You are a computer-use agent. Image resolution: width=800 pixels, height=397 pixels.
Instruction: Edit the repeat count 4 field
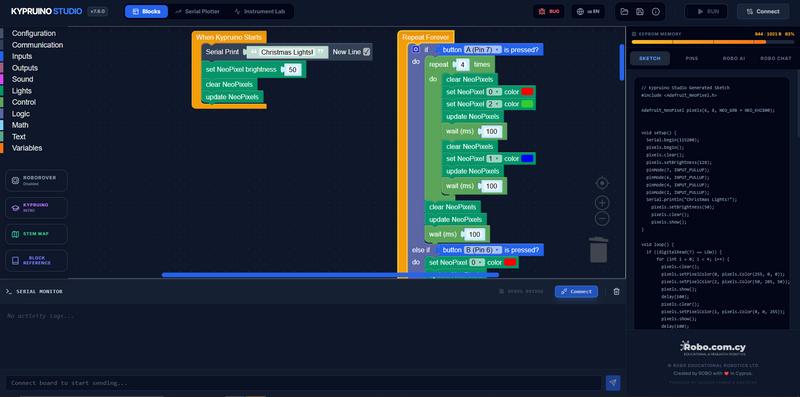462,65
